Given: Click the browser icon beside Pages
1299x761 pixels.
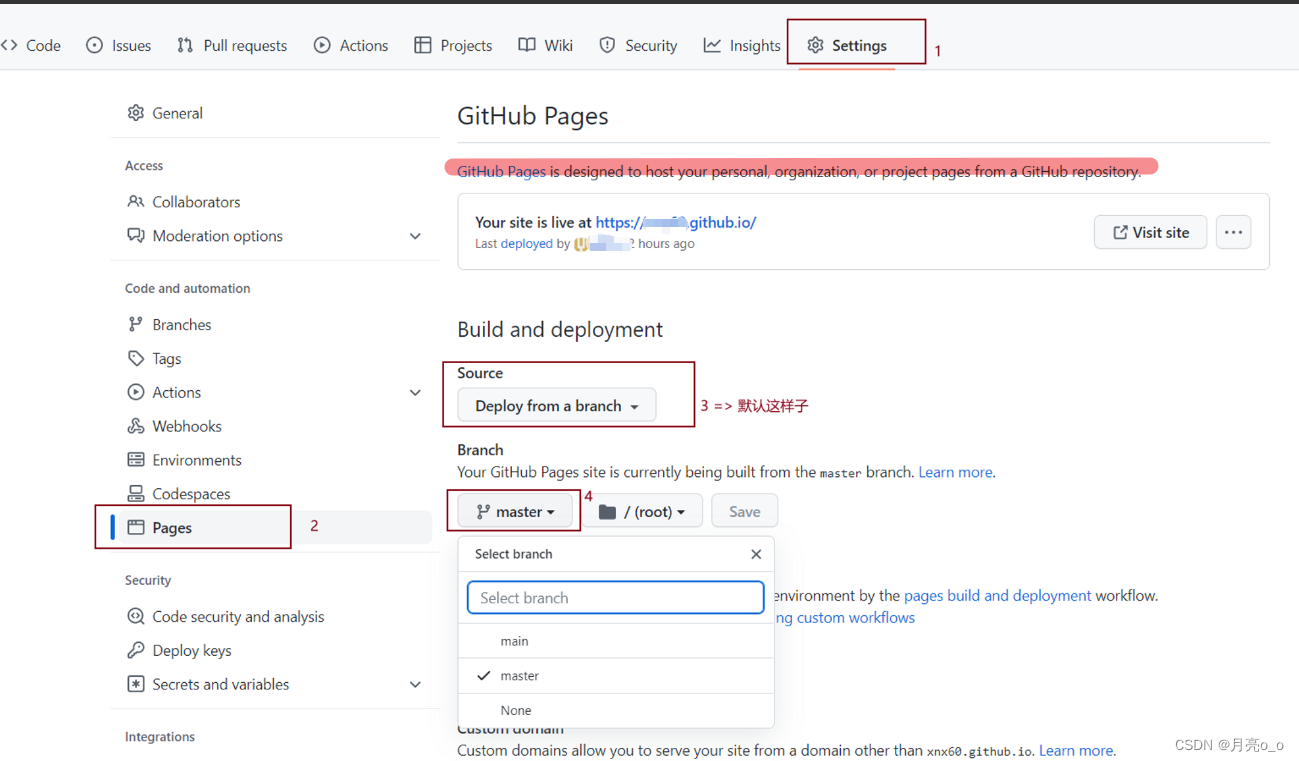Looking at the screenshot, I should [136, 528].
